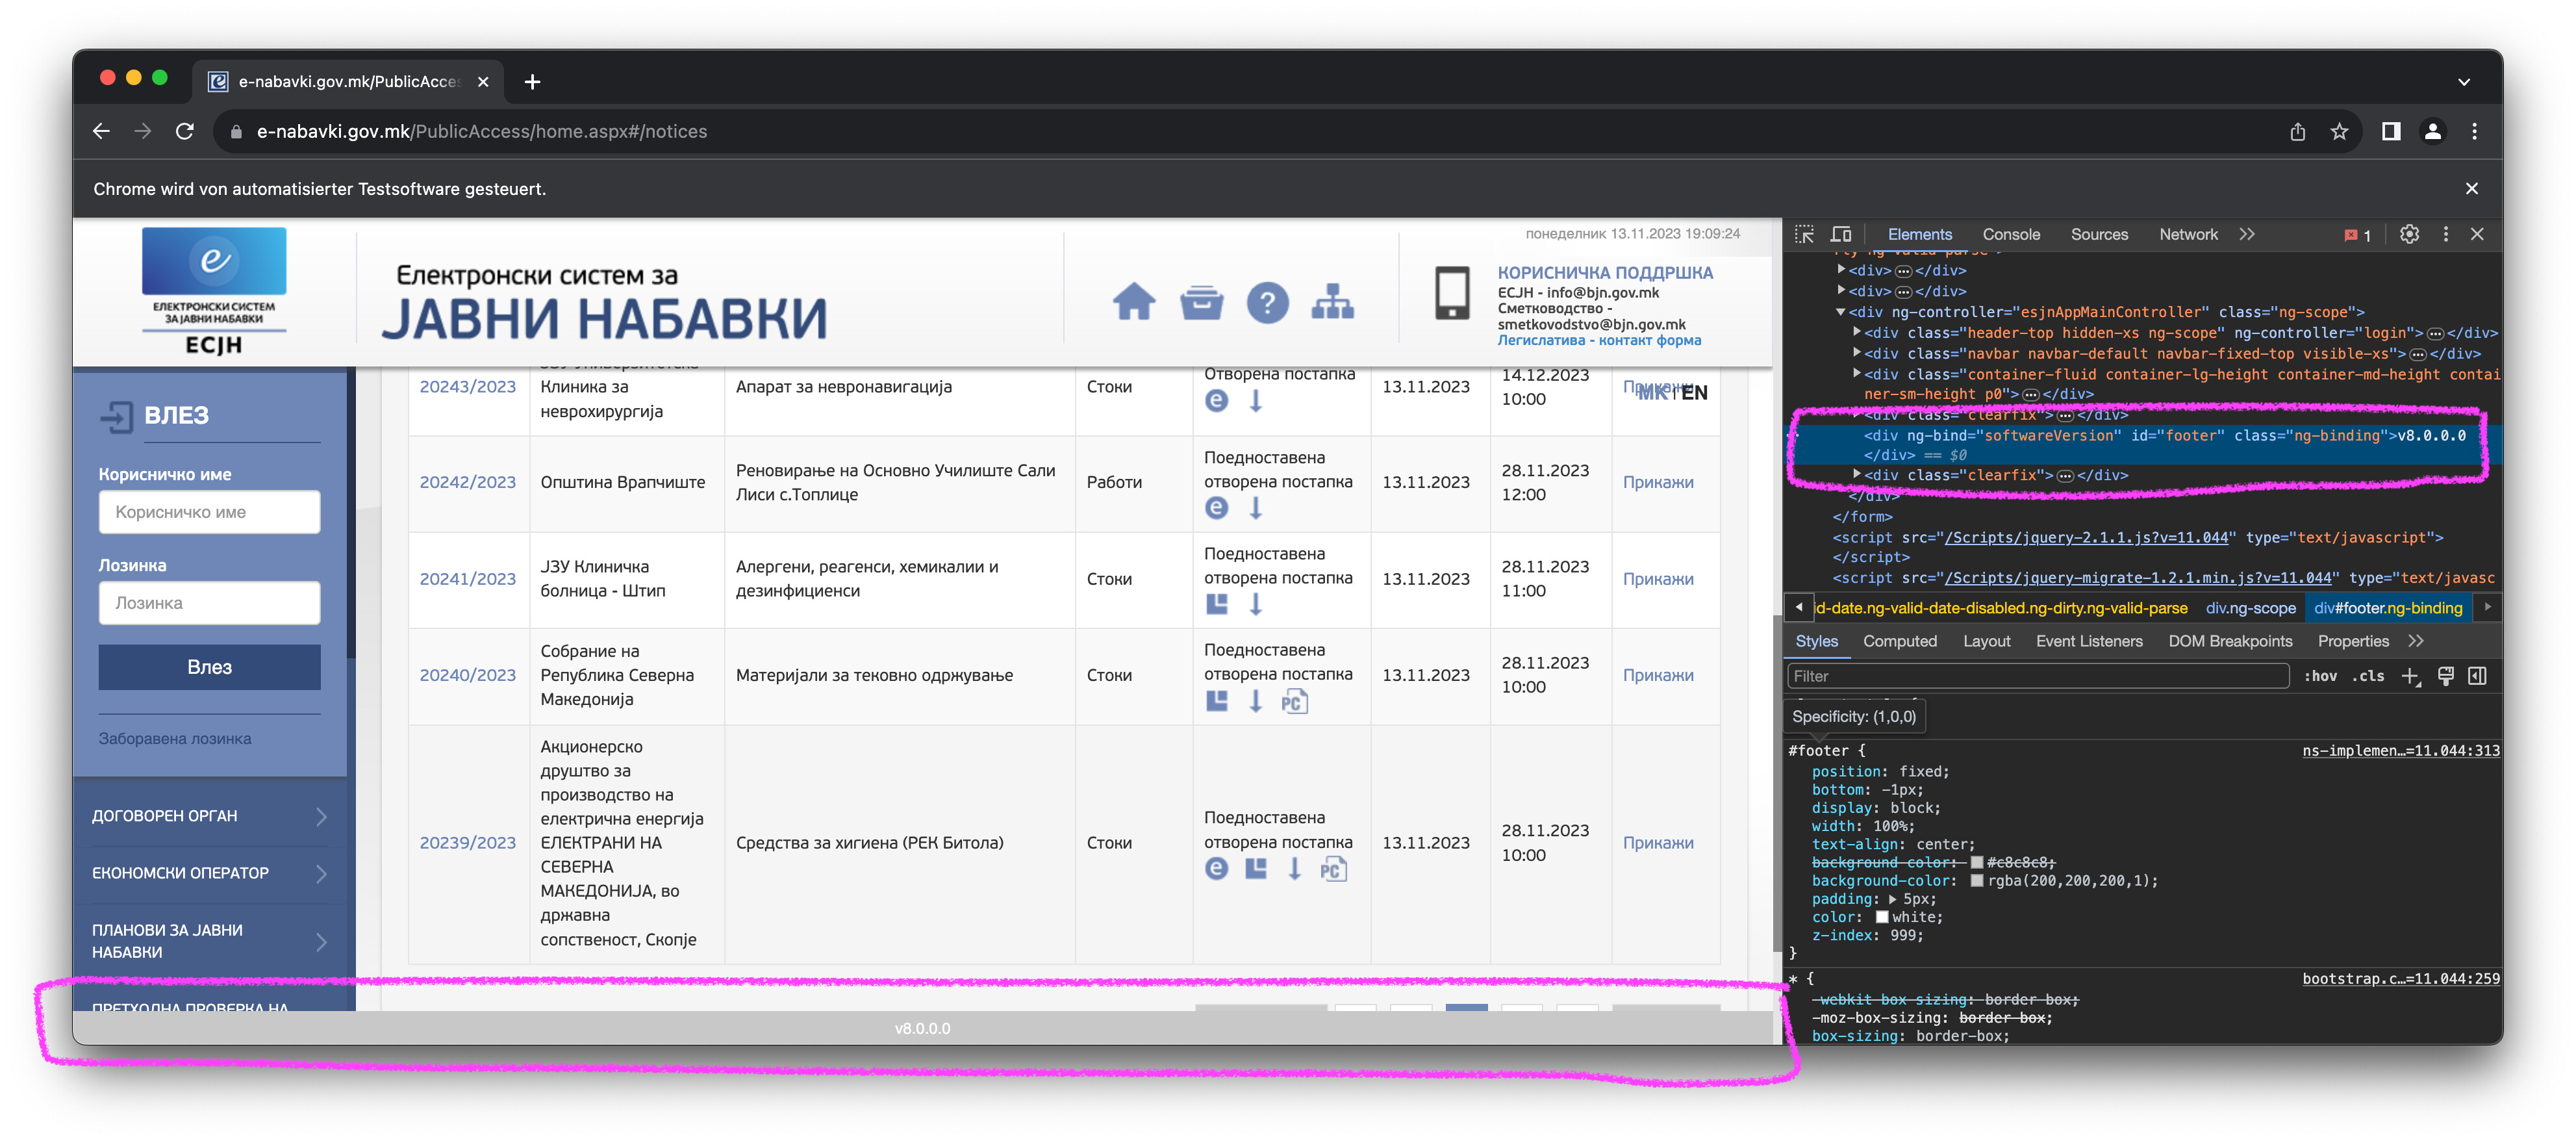The height and width of the screenshot is (1141, 2576).
Task: Click the white color swatch in #footer
Action: (x=1881, y=917)
